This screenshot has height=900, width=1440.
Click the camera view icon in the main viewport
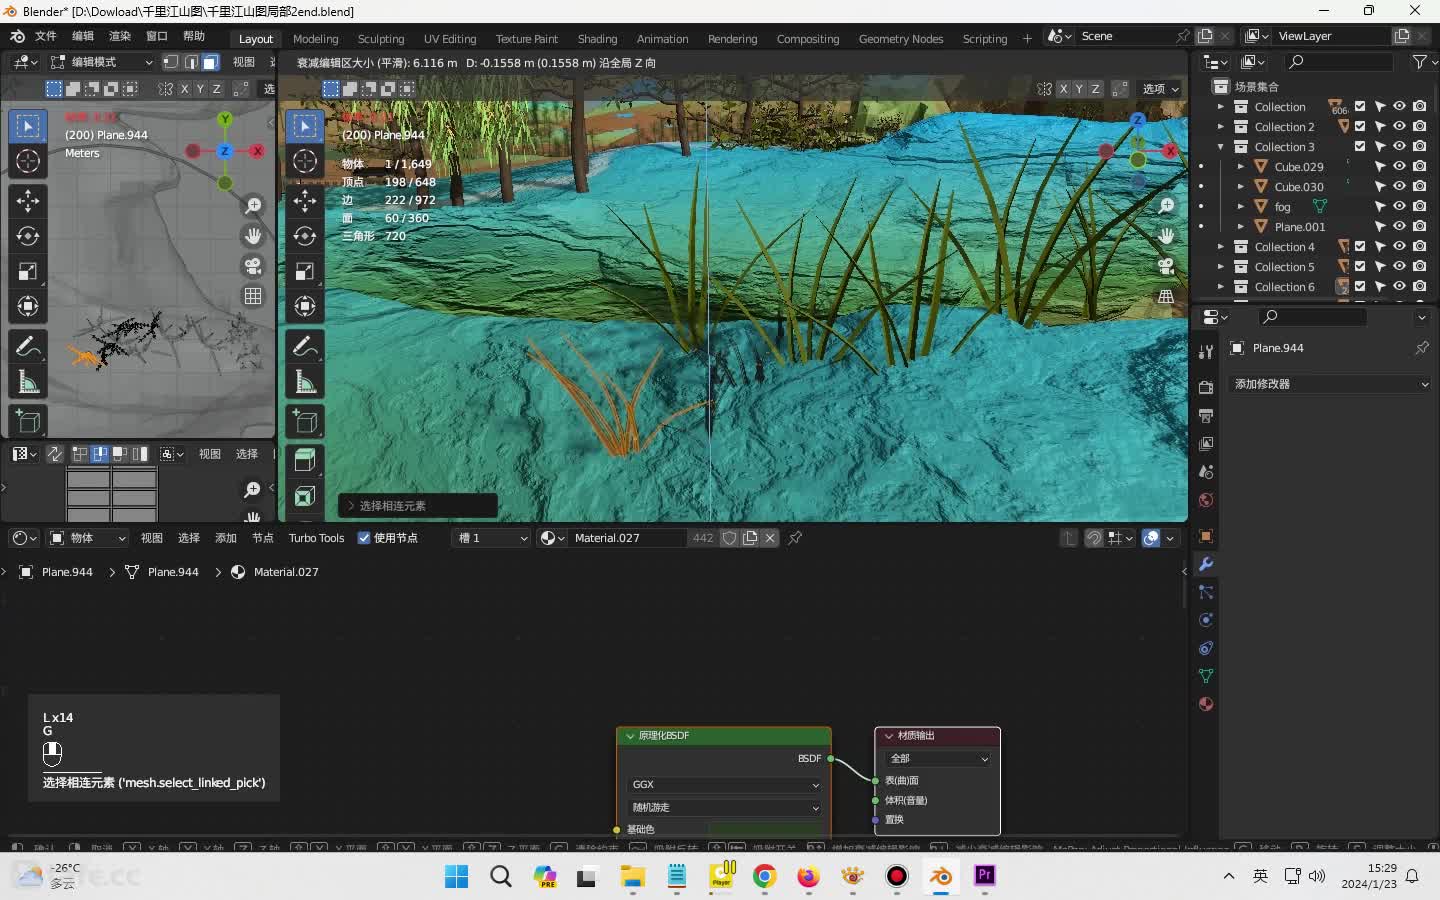pos(1166,266)
